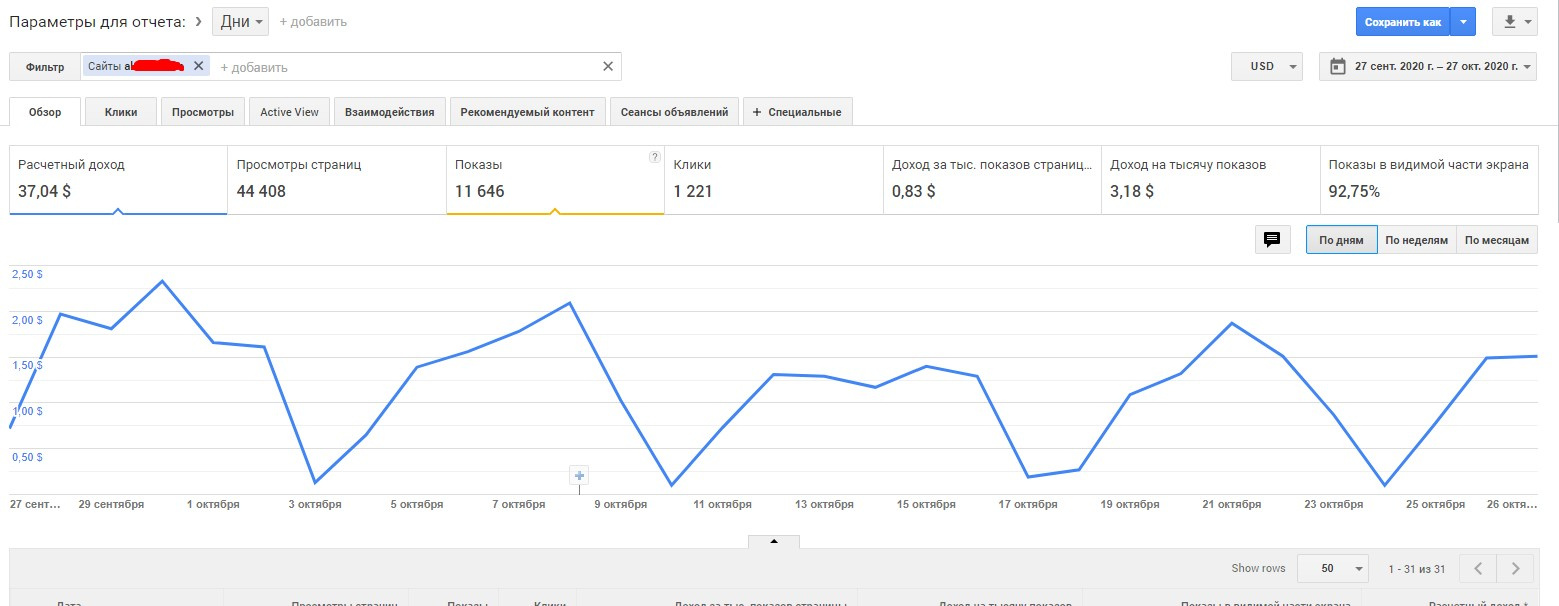This screenshot has height=606, width=1559.
Task: Open the arrow next to Сохранить как
Action: click(1463, 21)
